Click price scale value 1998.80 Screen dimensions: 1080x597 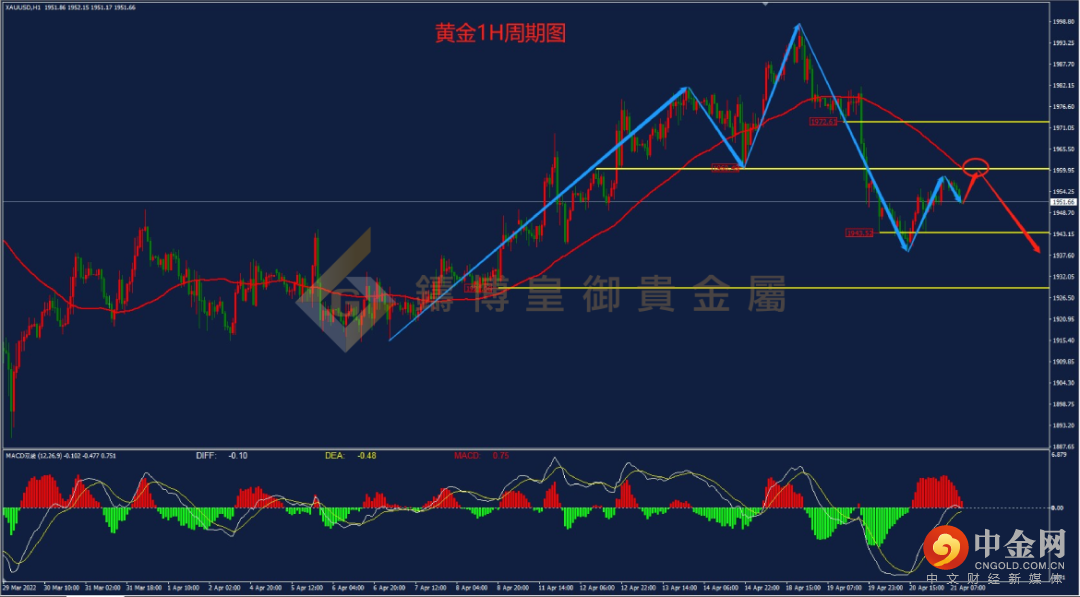pos(1065,21)
